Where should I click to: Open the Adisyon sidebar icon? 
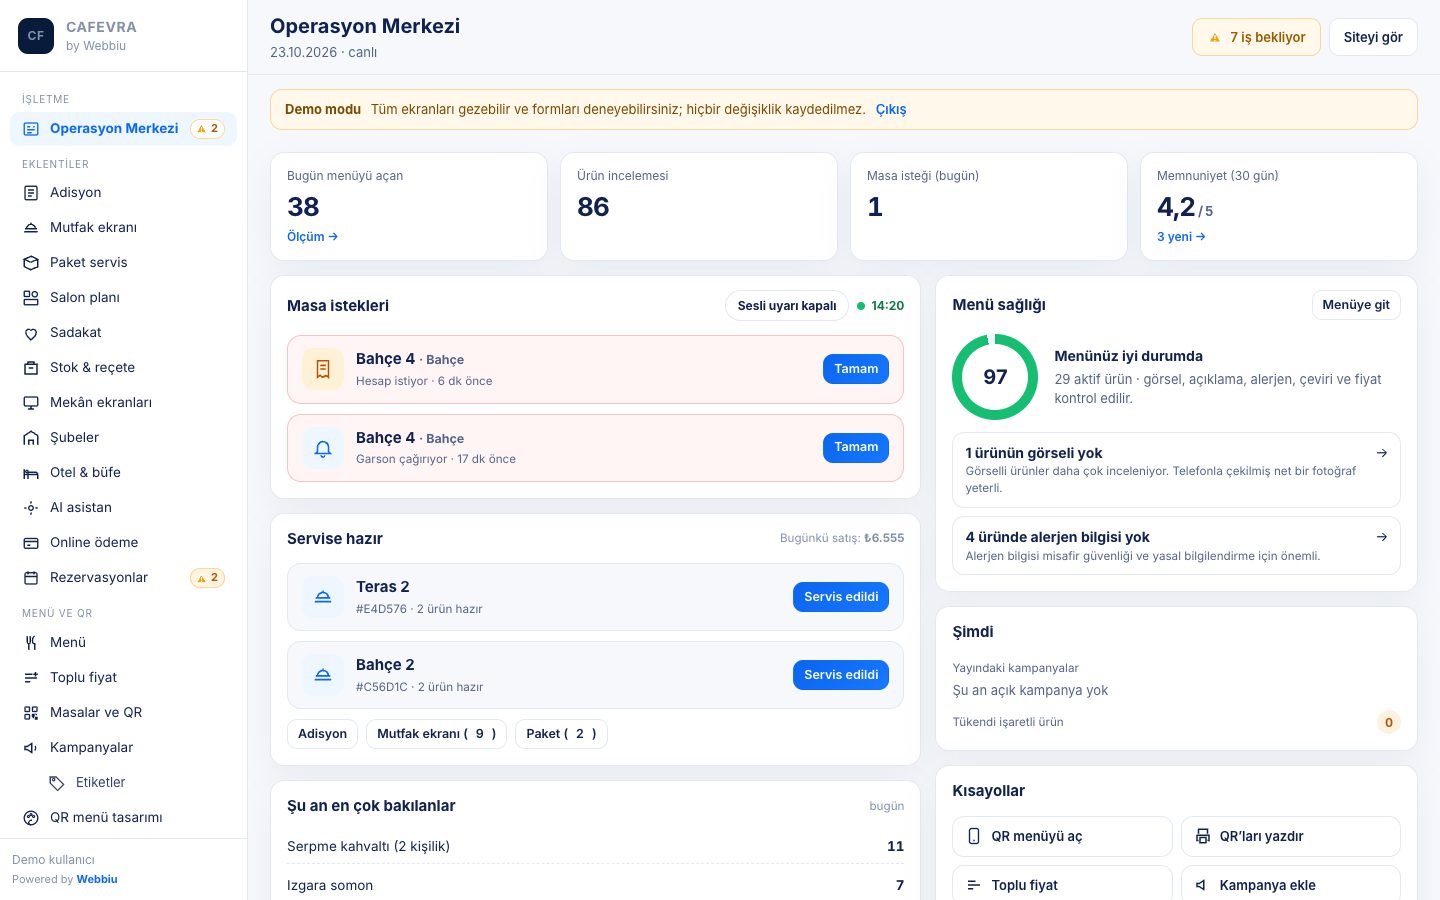tap(31, 193)
